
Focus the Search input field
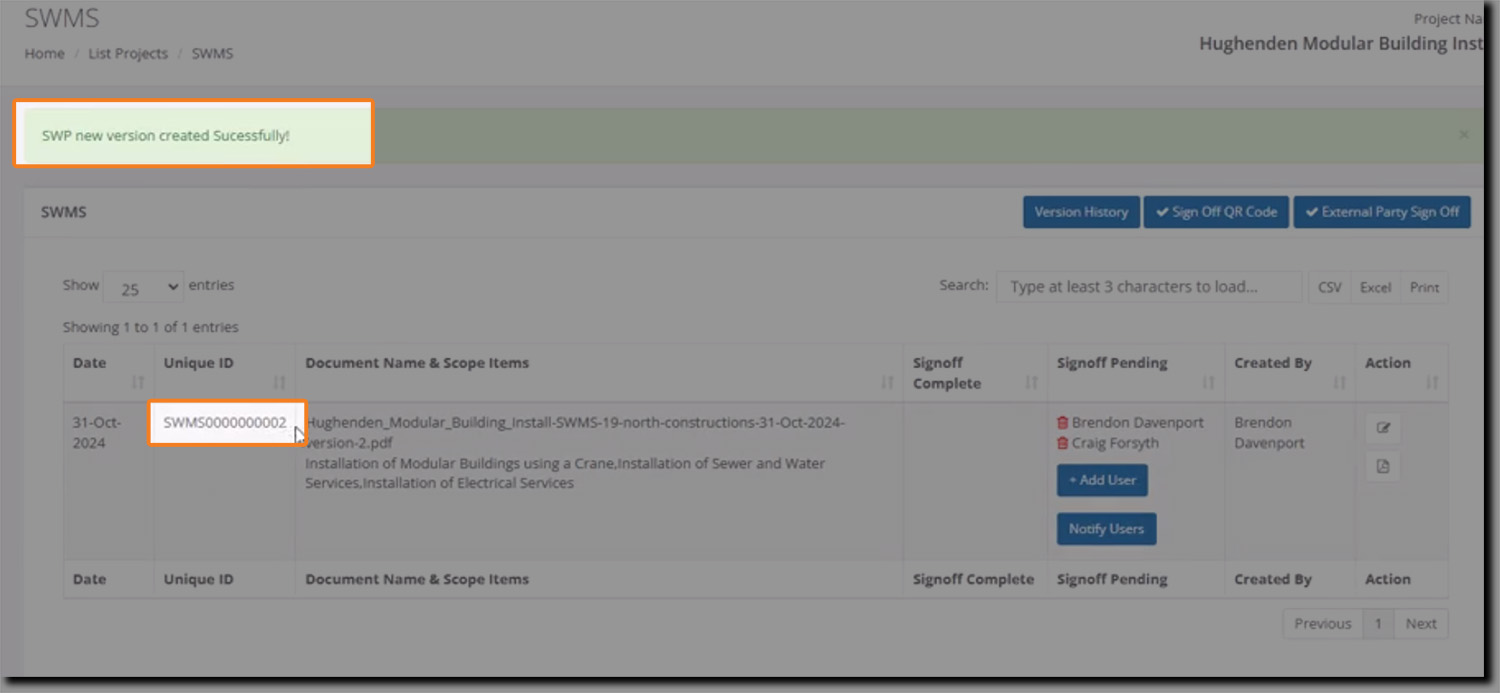click(1149, 287)
